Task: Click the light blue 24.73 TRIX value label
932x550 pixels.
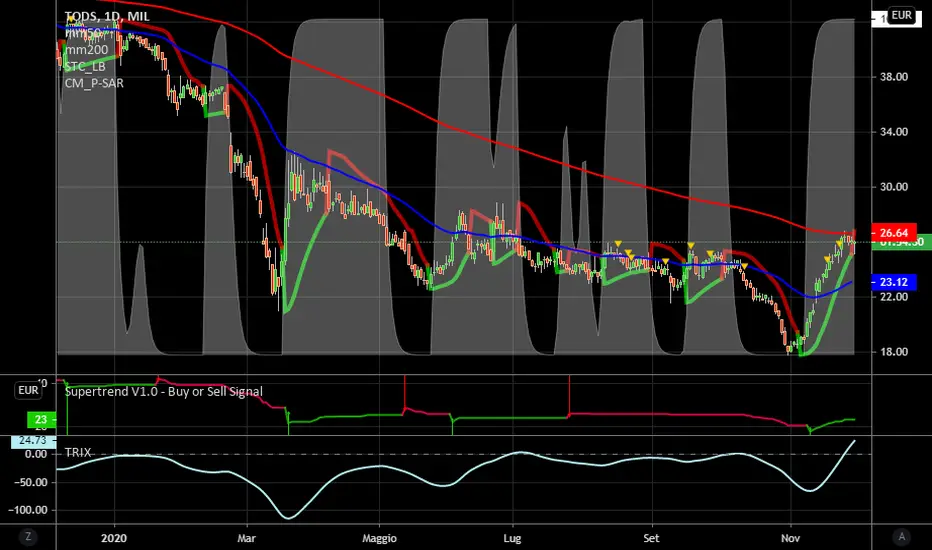Action: [x=33, y=441]
